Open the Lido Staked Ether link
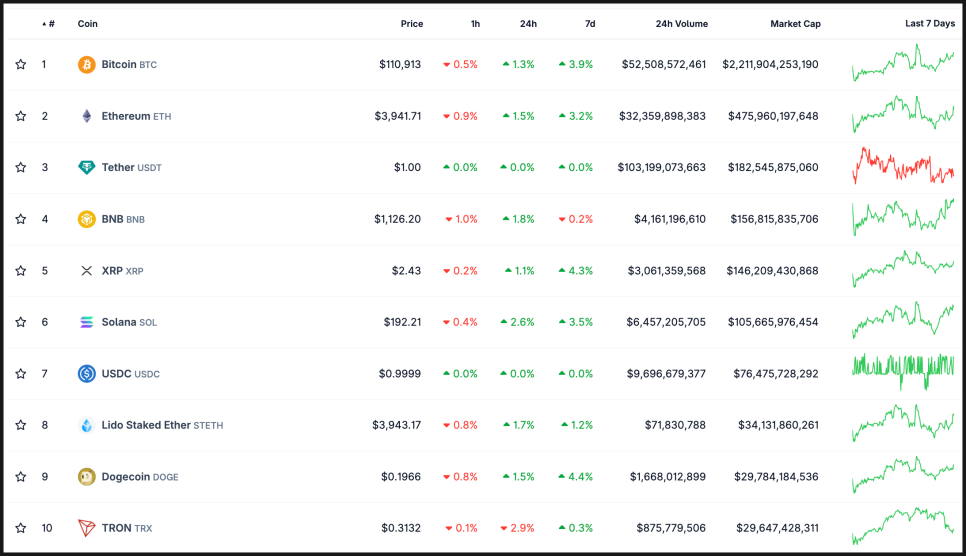The height and width of the screenshot is (556, 966). pyautogui.click(x=146, y=425)
